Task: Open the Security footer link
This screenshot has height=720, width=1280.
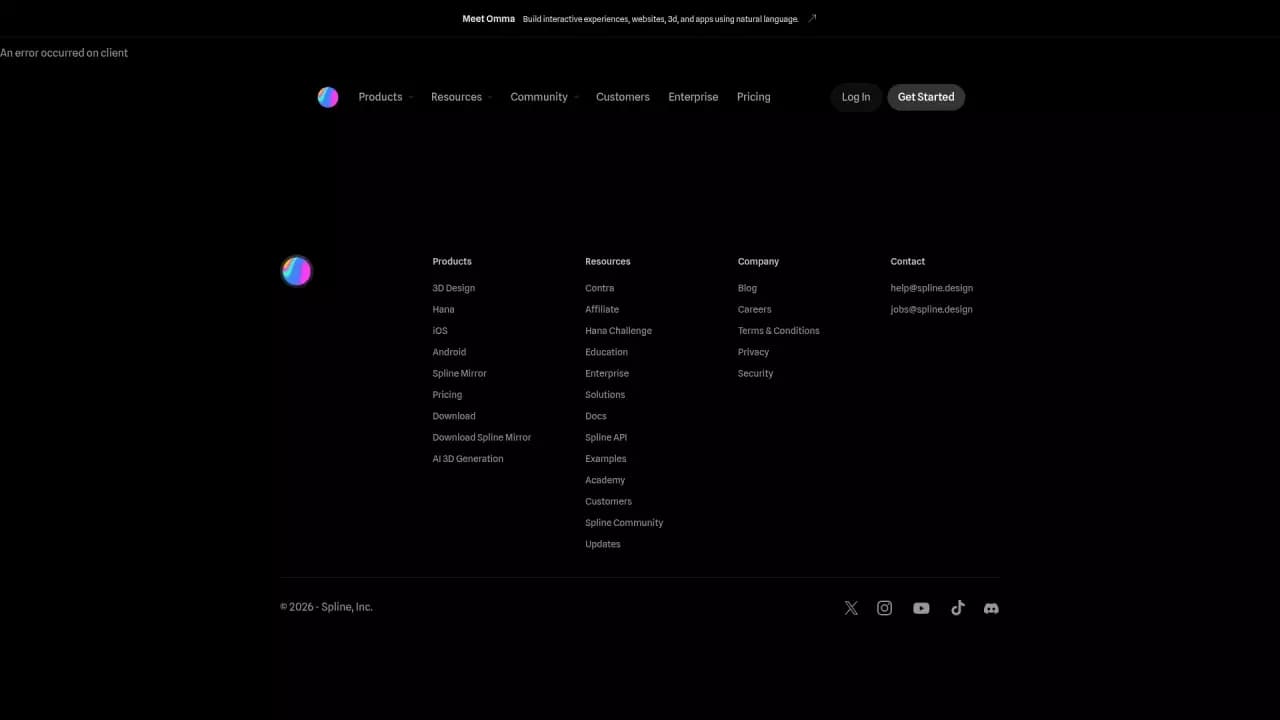Action: (x=755, y=373)
